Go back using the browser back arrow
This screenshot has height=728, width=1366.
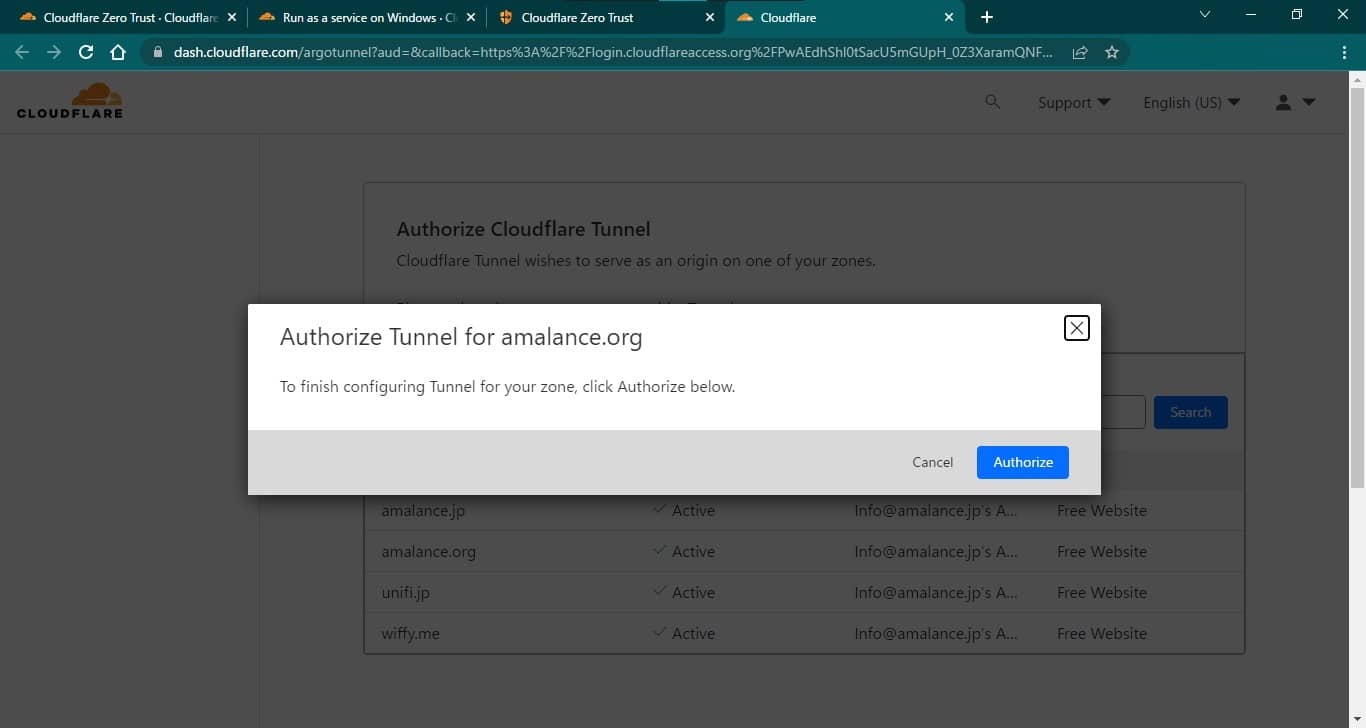(x=22, y=53)
